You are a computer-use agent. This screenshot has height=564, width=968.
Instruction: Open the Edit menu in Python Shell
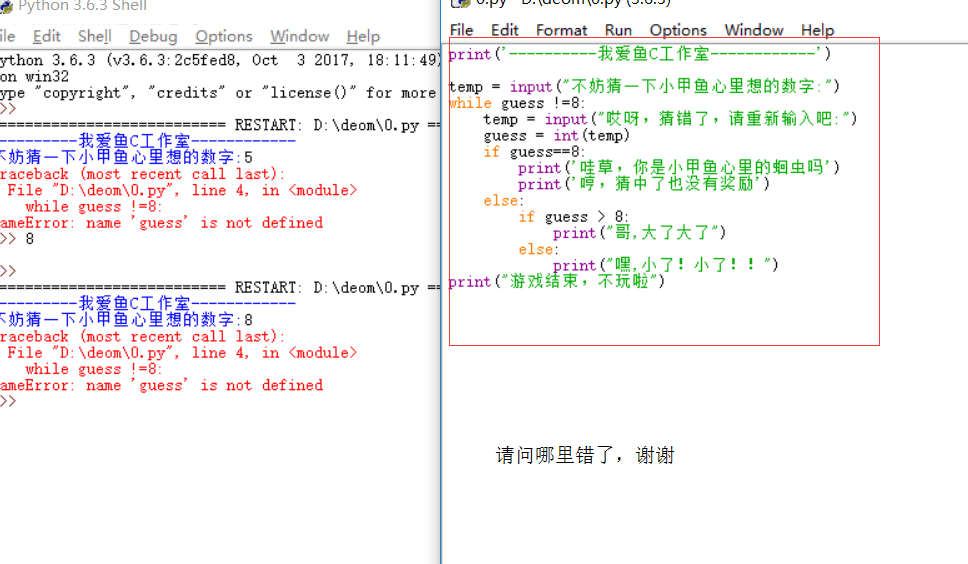click(46, 36)
